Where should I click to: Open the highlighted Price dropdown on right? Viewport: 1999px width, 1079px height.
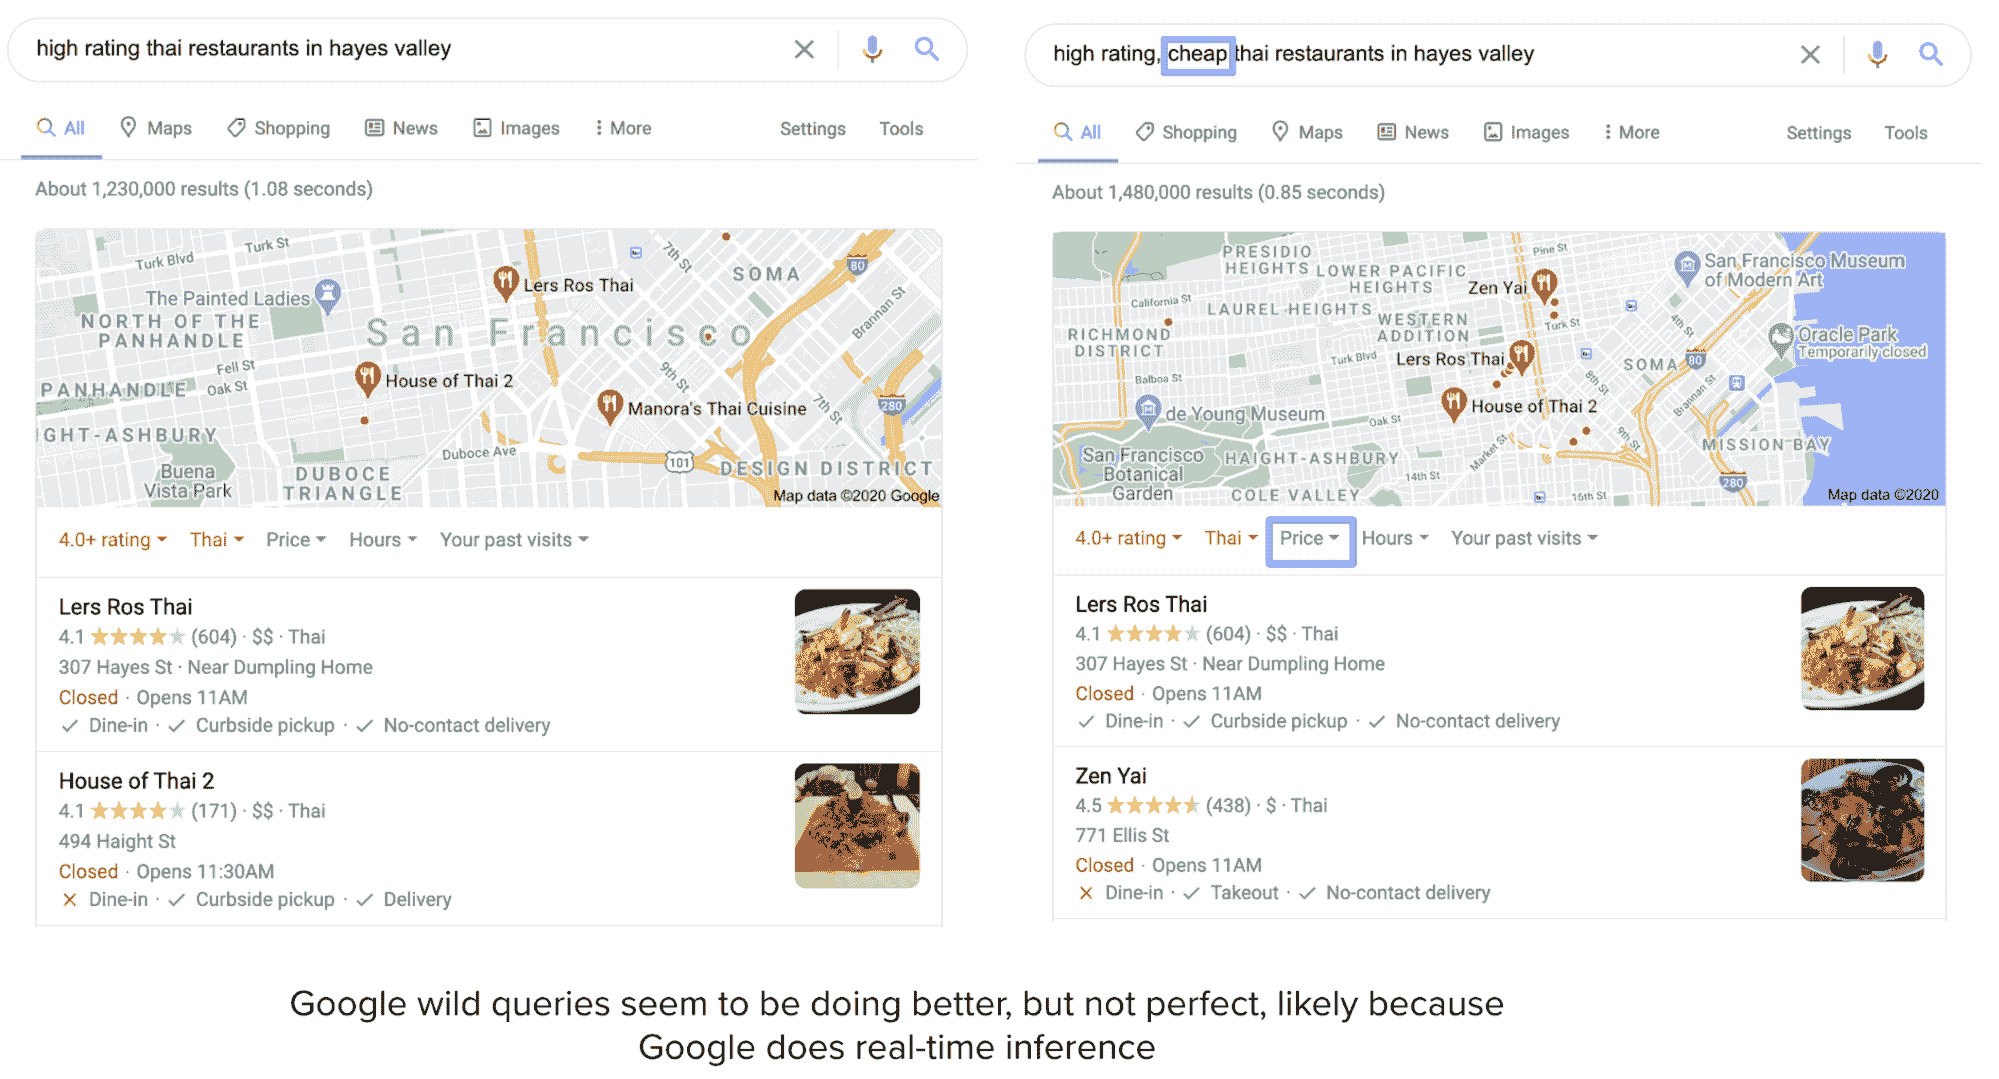[x=1309, y=539]
